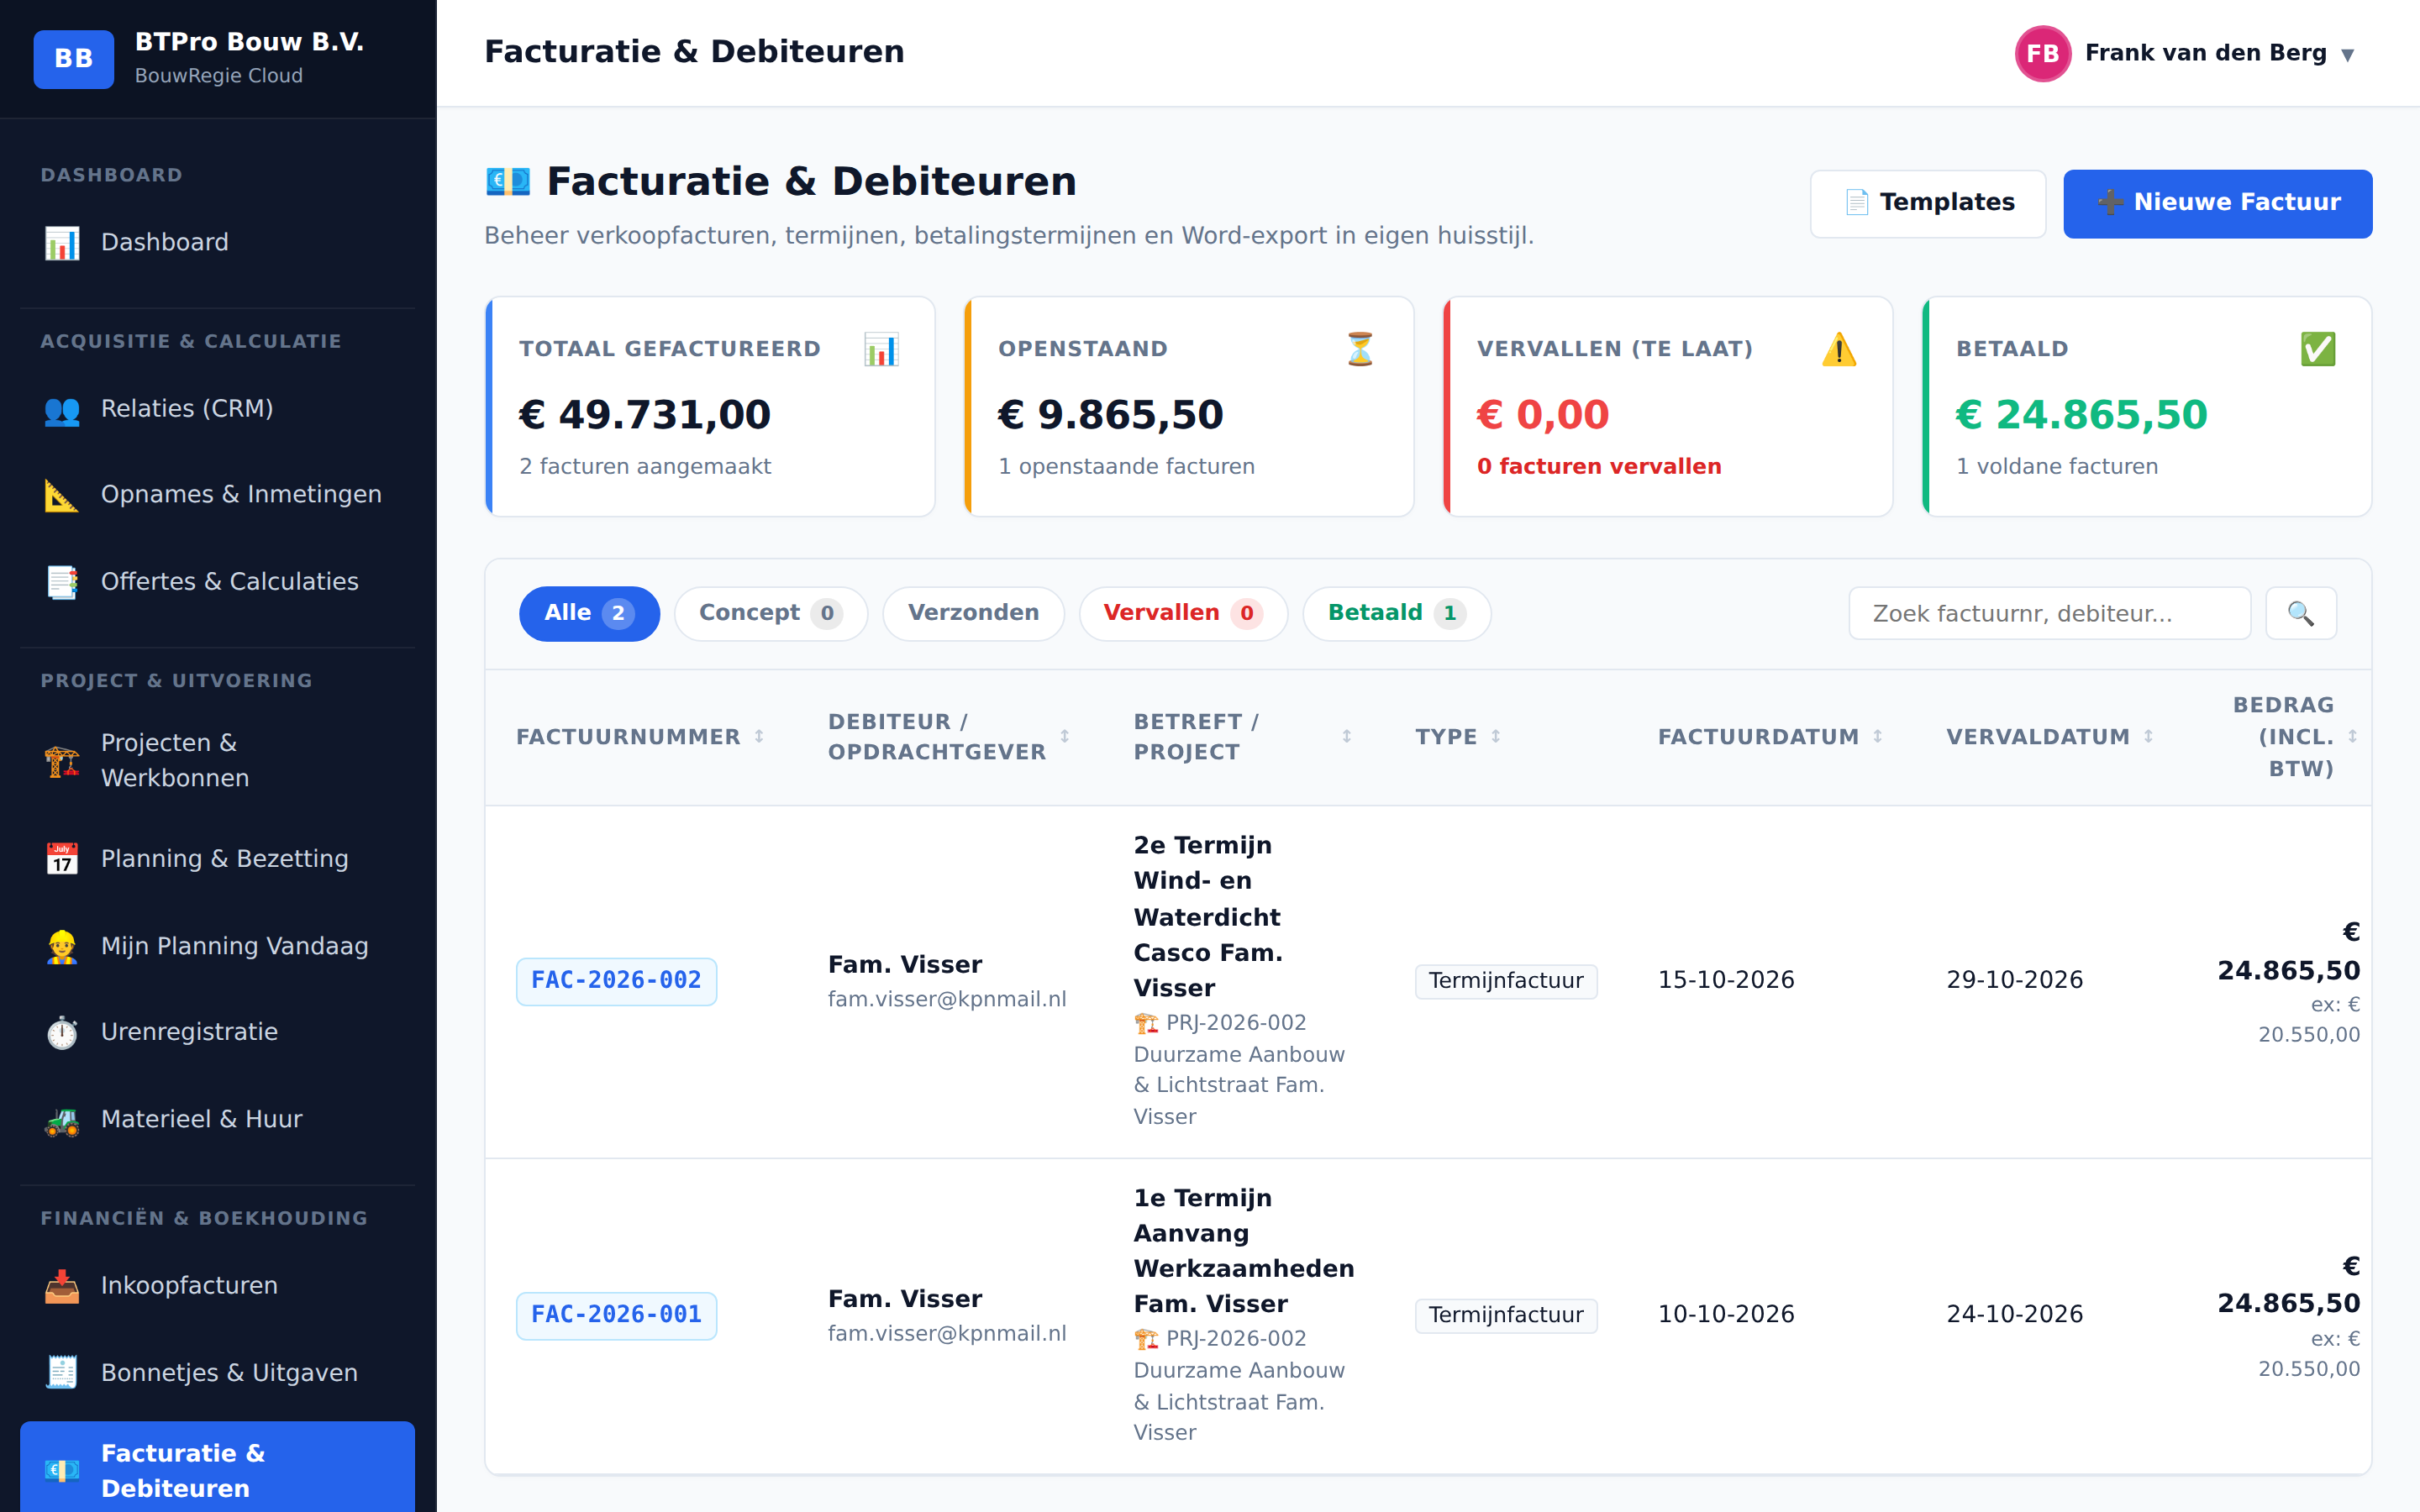Open the Inkoopfacturen inbox icon
The image size is (2420, 1512).
tap(62, 1286)
